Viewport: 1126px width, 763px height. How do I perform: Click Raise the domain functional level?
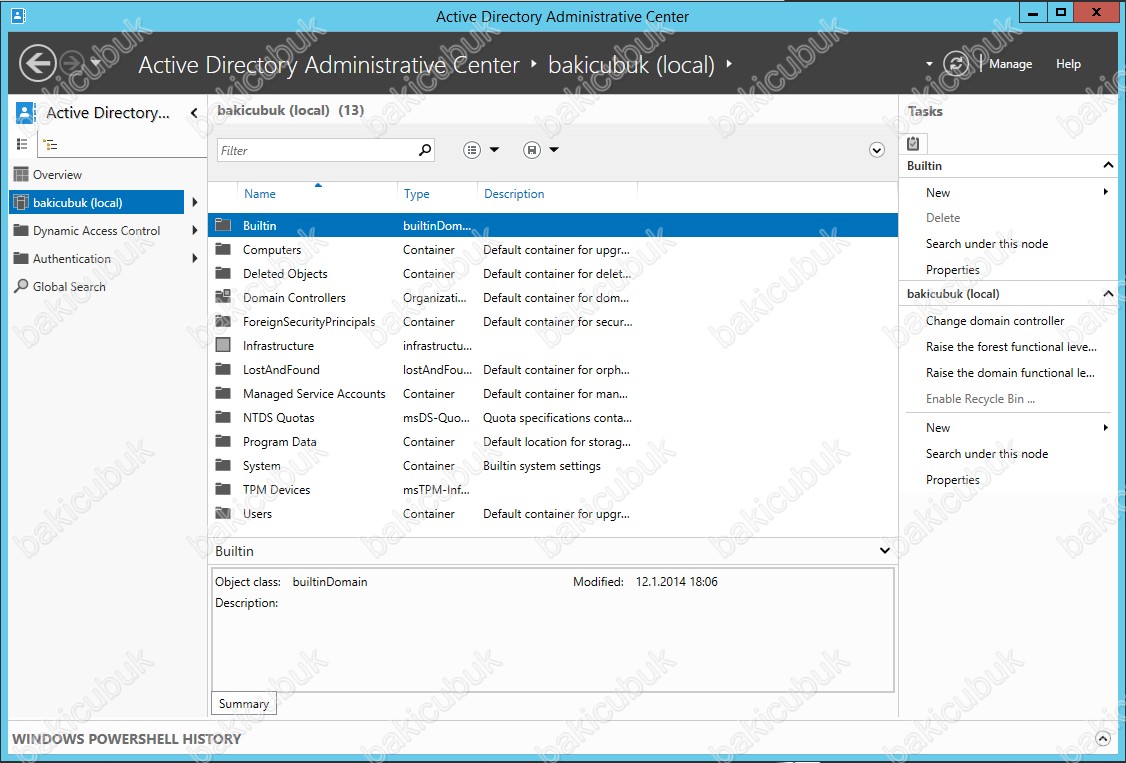click(1010, 373)
